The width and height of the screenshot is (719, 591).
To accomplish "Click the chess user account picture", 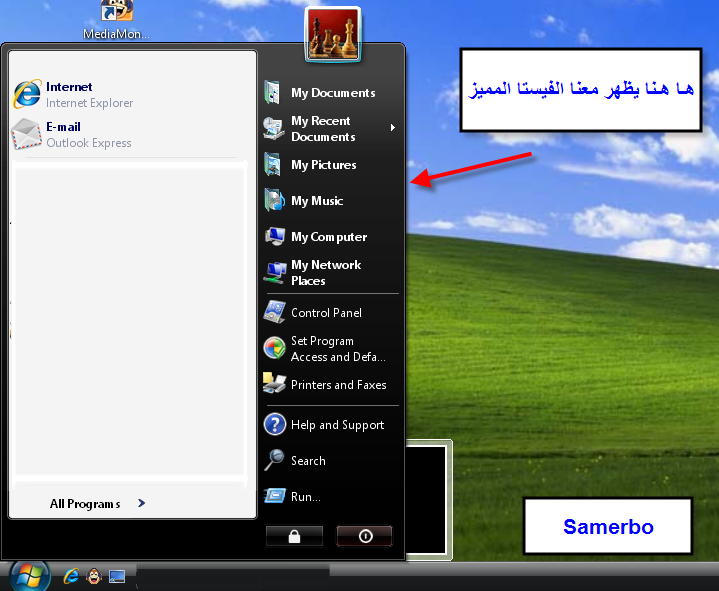I will (333, 34).
